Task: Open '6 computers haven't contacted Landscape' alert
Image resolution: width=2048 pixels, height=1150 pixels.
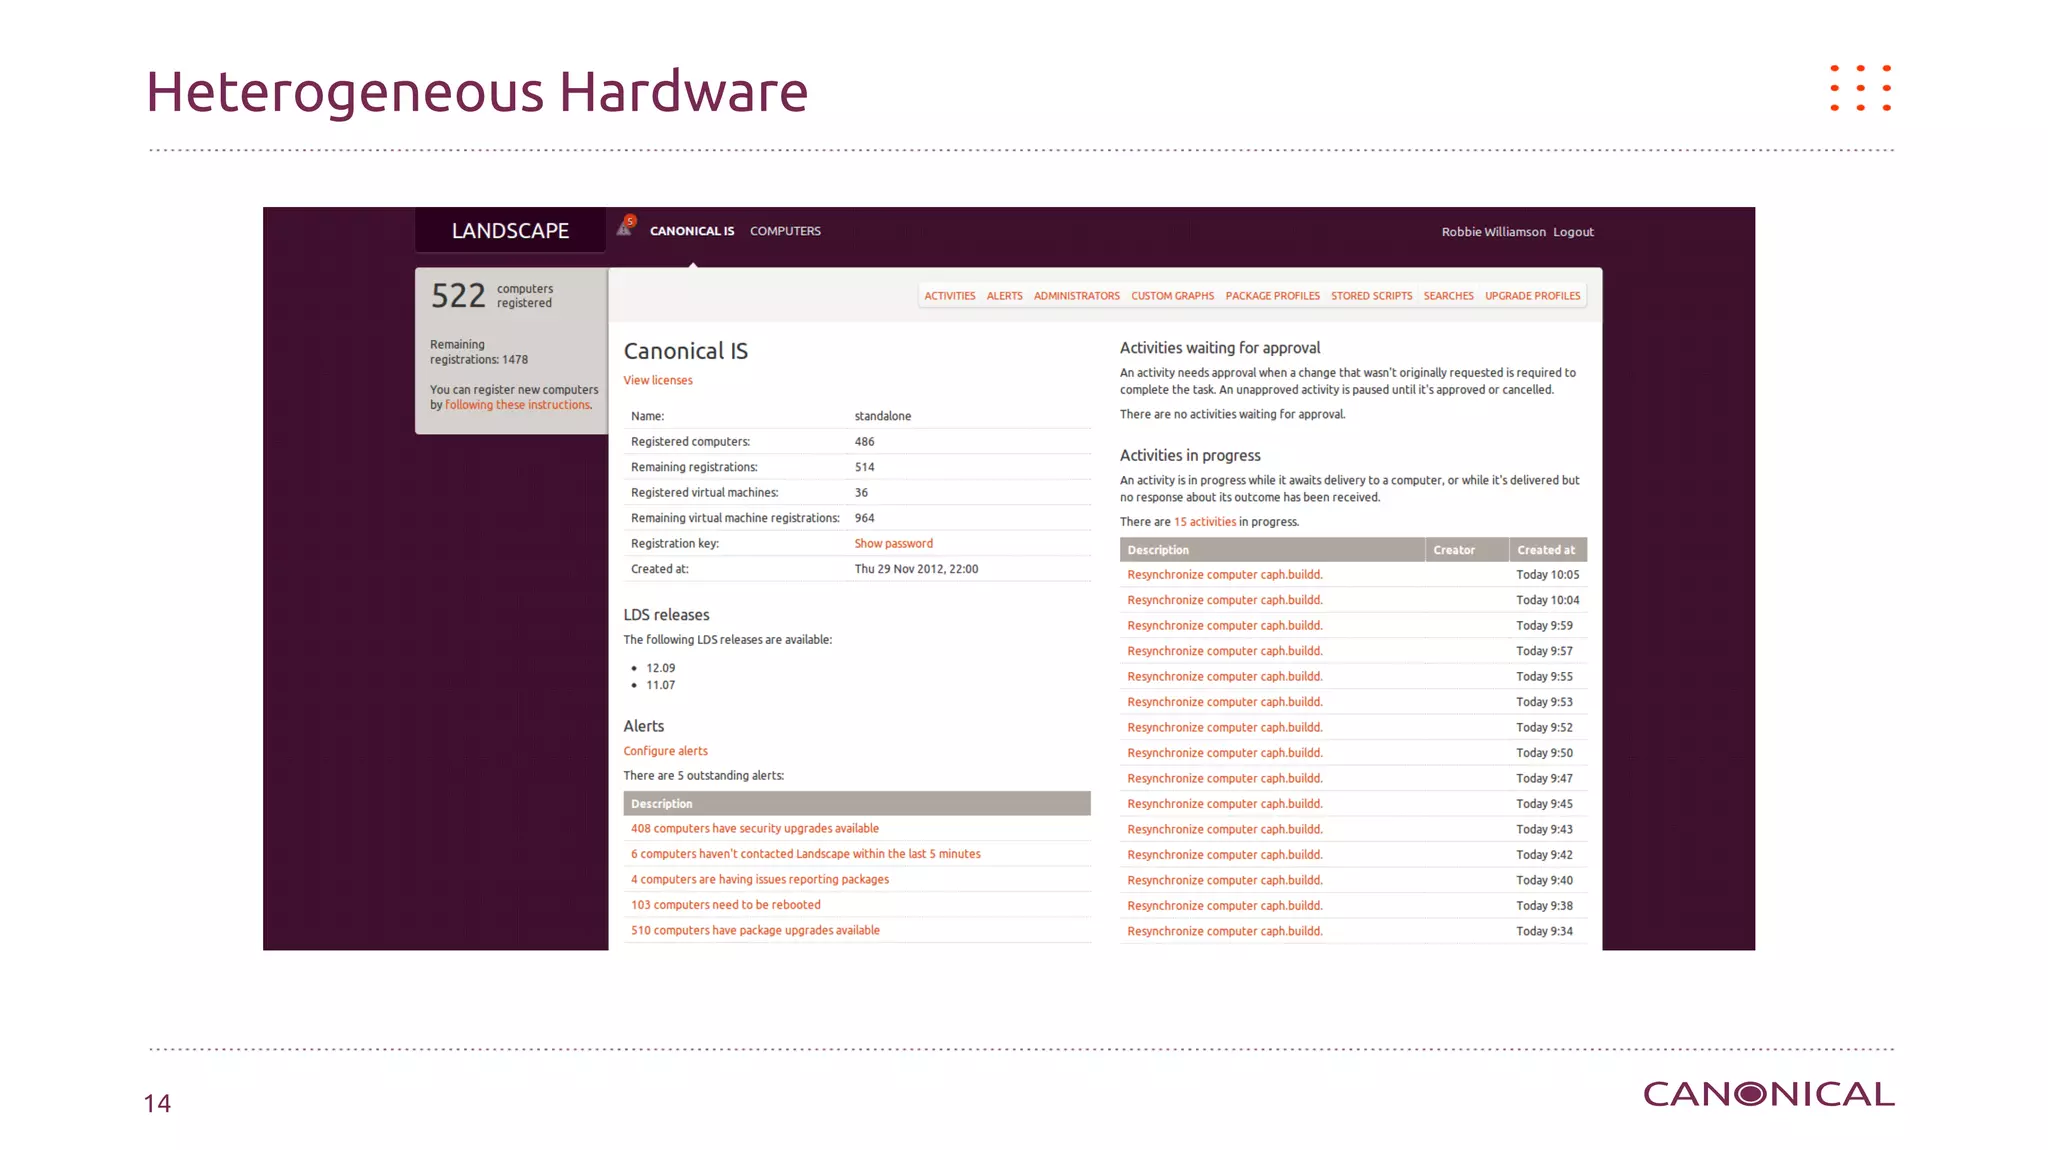Action: click(x=806, y=854)
